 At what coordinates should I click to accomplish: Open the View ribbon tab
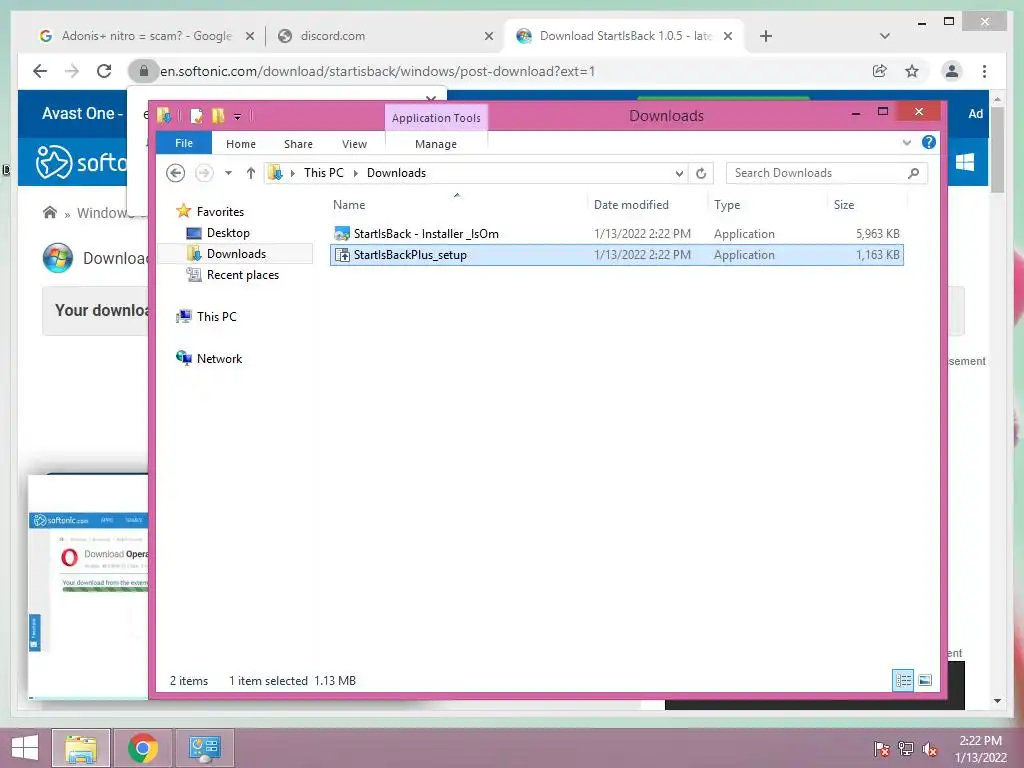[x=354, y=144]
